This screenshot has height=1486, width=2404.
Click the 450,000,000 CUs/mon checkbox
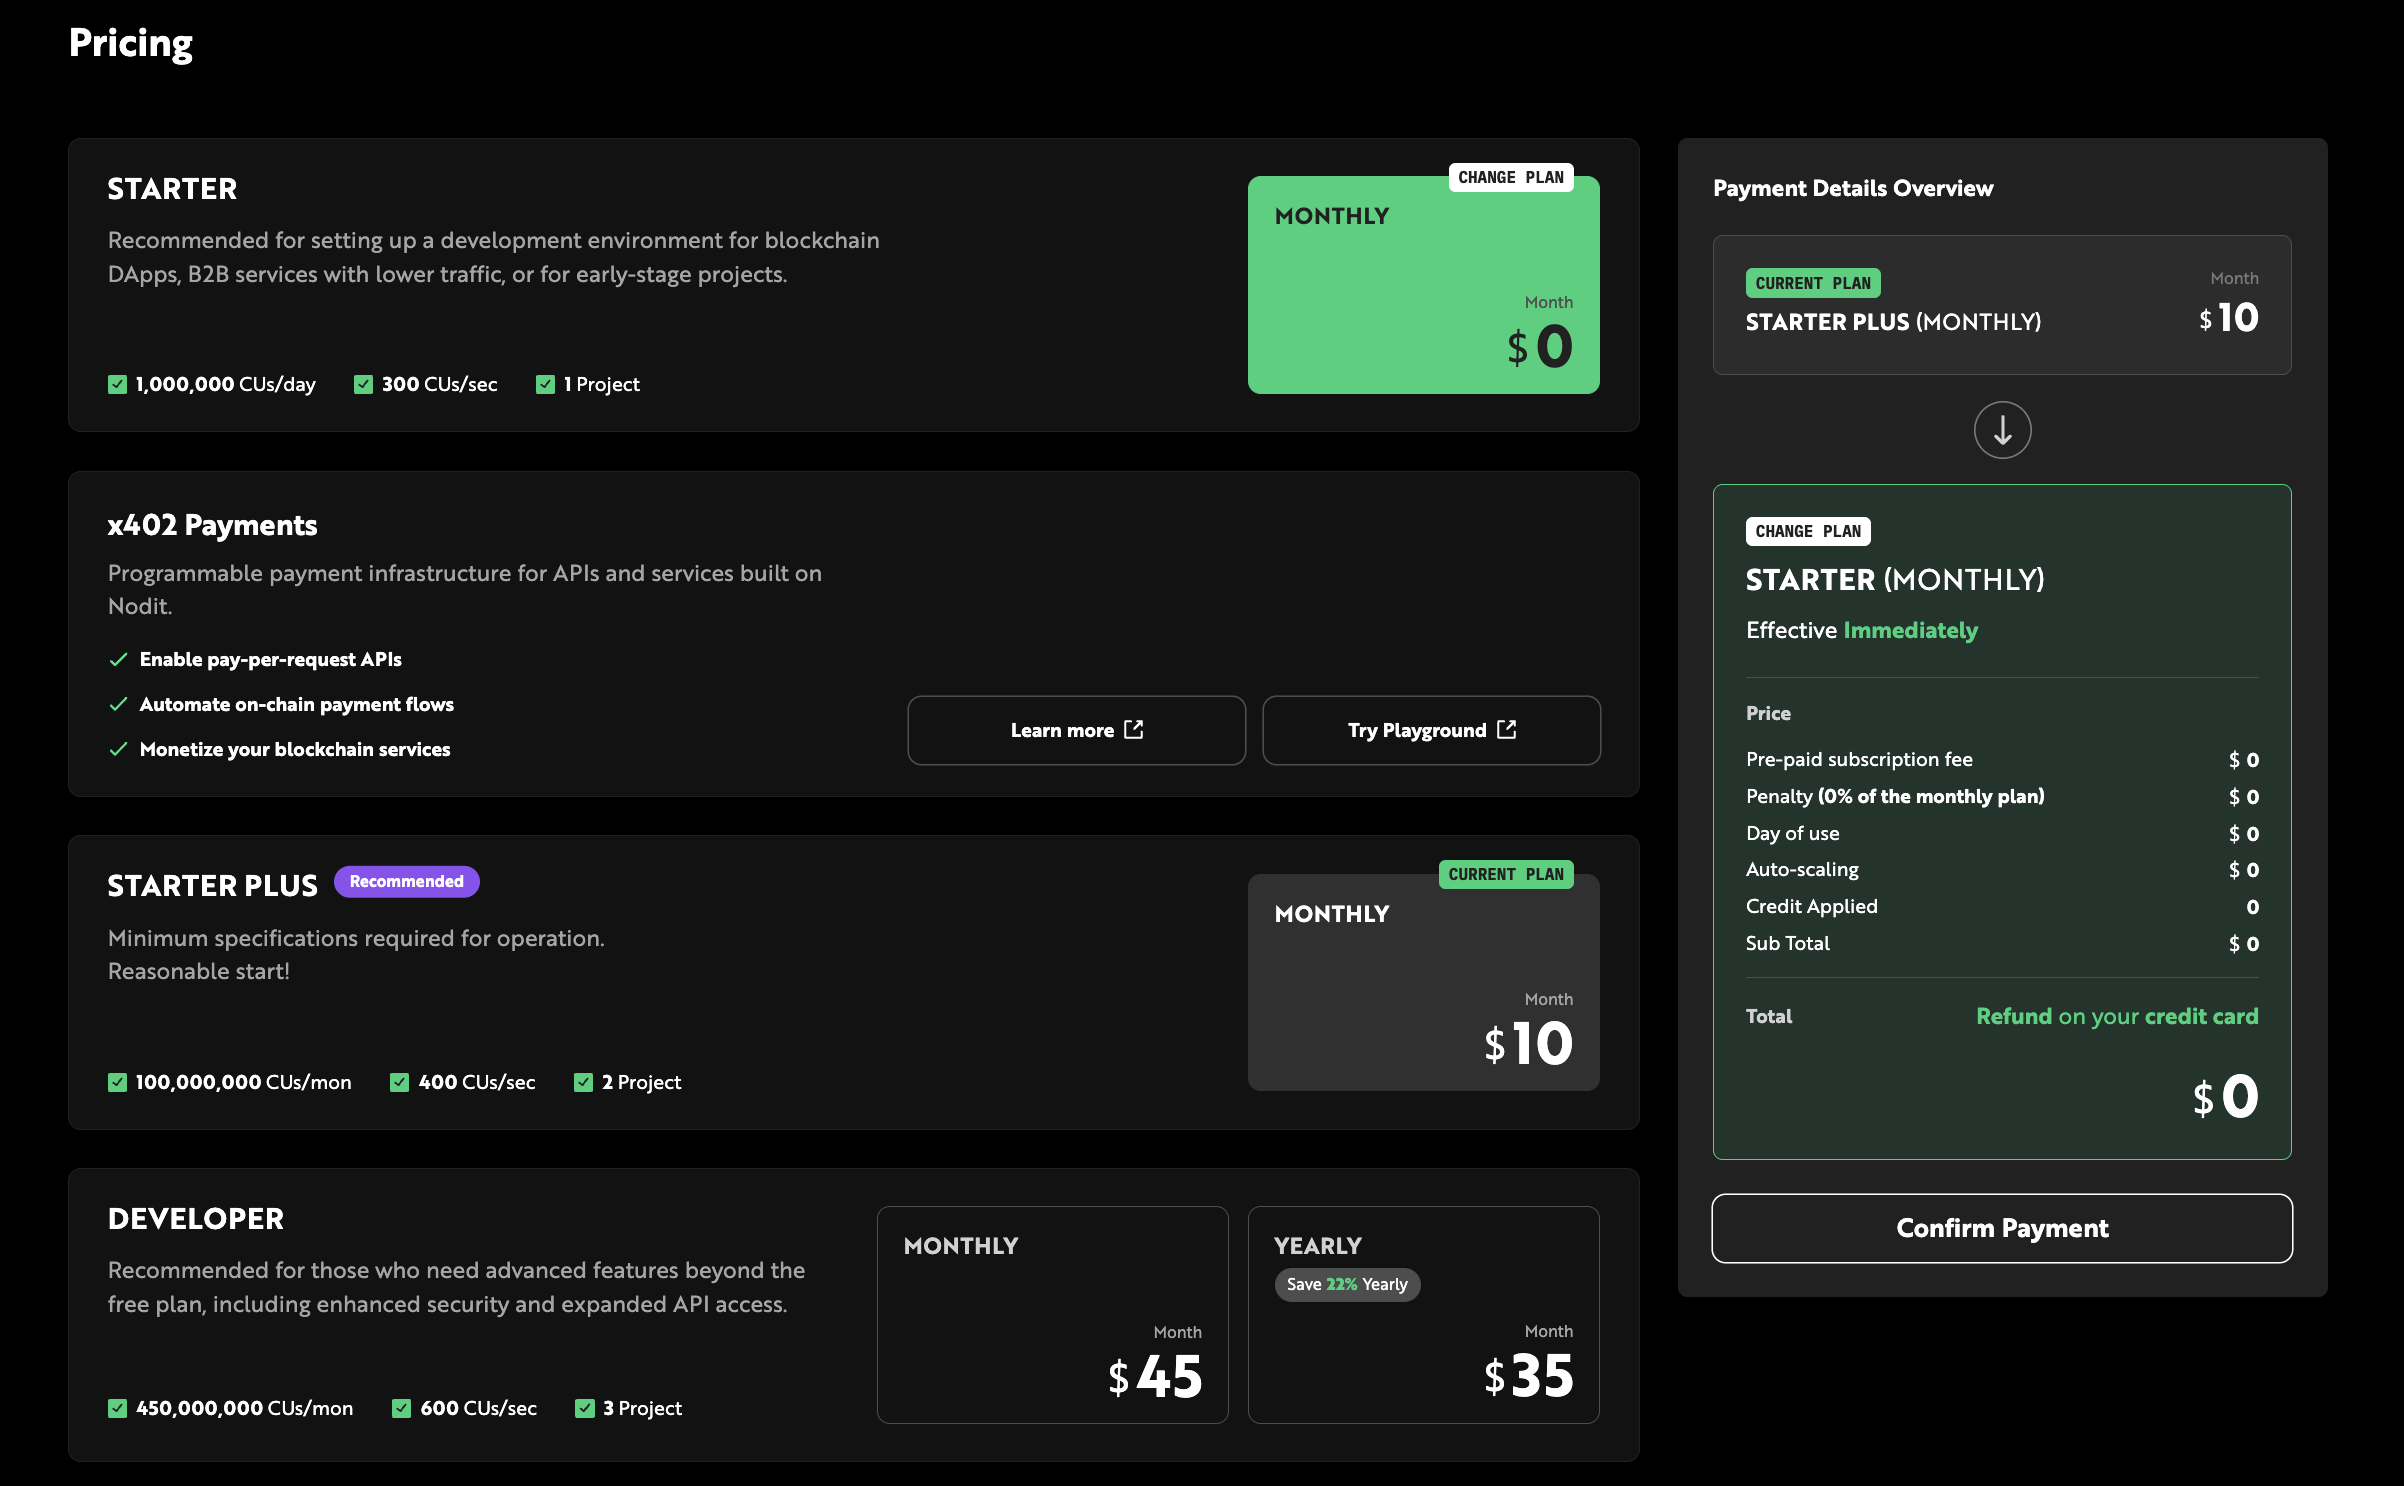(x=117, y=1408)
